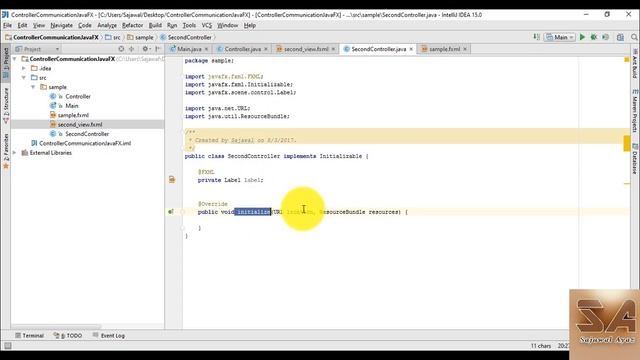This screenshot has width=640, height=360.
Task: Close the Controller.java tab
Action: pos(266,49)
